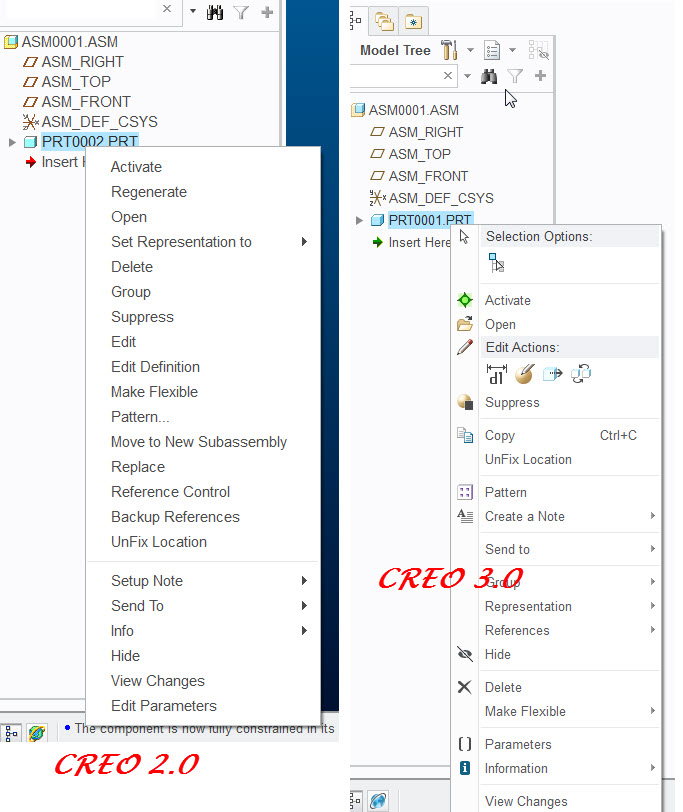Image resolution: width=683 pixels, height=812 pixels.
Task: Click Replace icon under Edit Actions
Action: pos(581,373)
